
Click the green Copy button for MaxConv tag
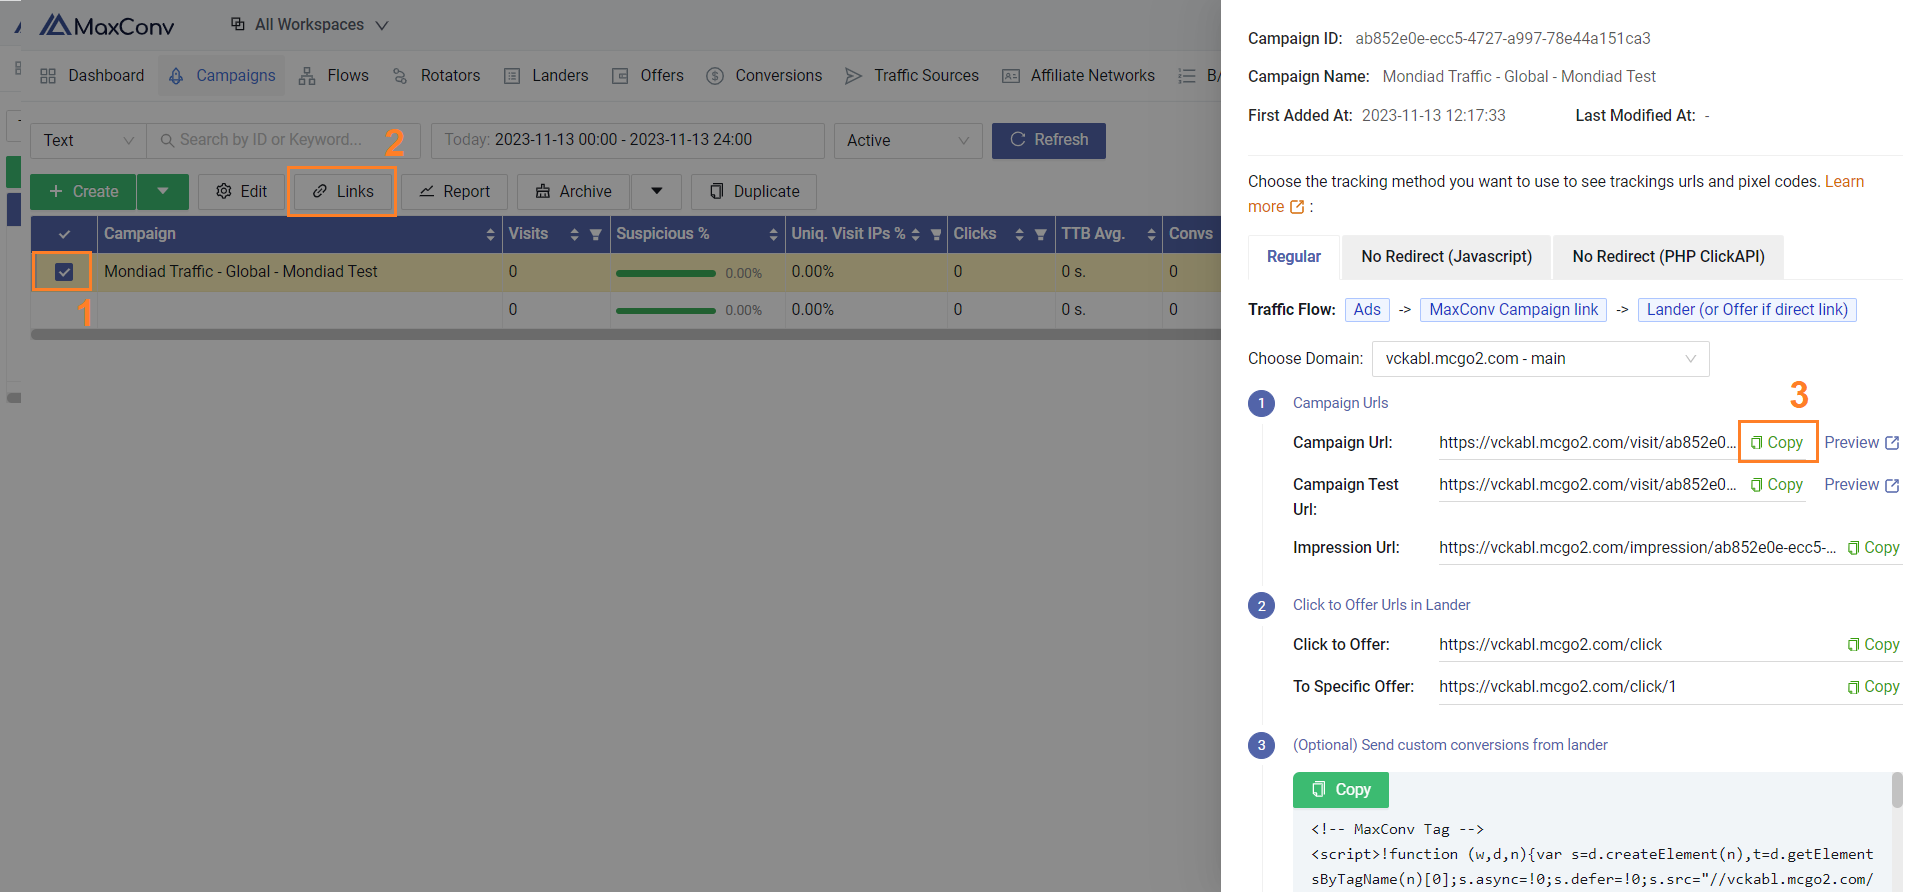pos(1341,790)
